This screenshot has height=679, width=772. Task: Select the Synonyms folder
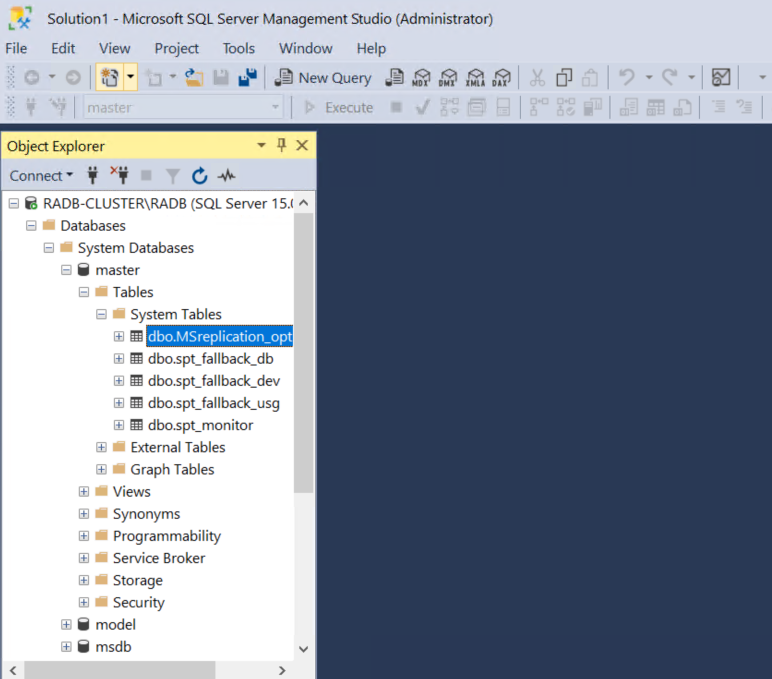point(146,514)
